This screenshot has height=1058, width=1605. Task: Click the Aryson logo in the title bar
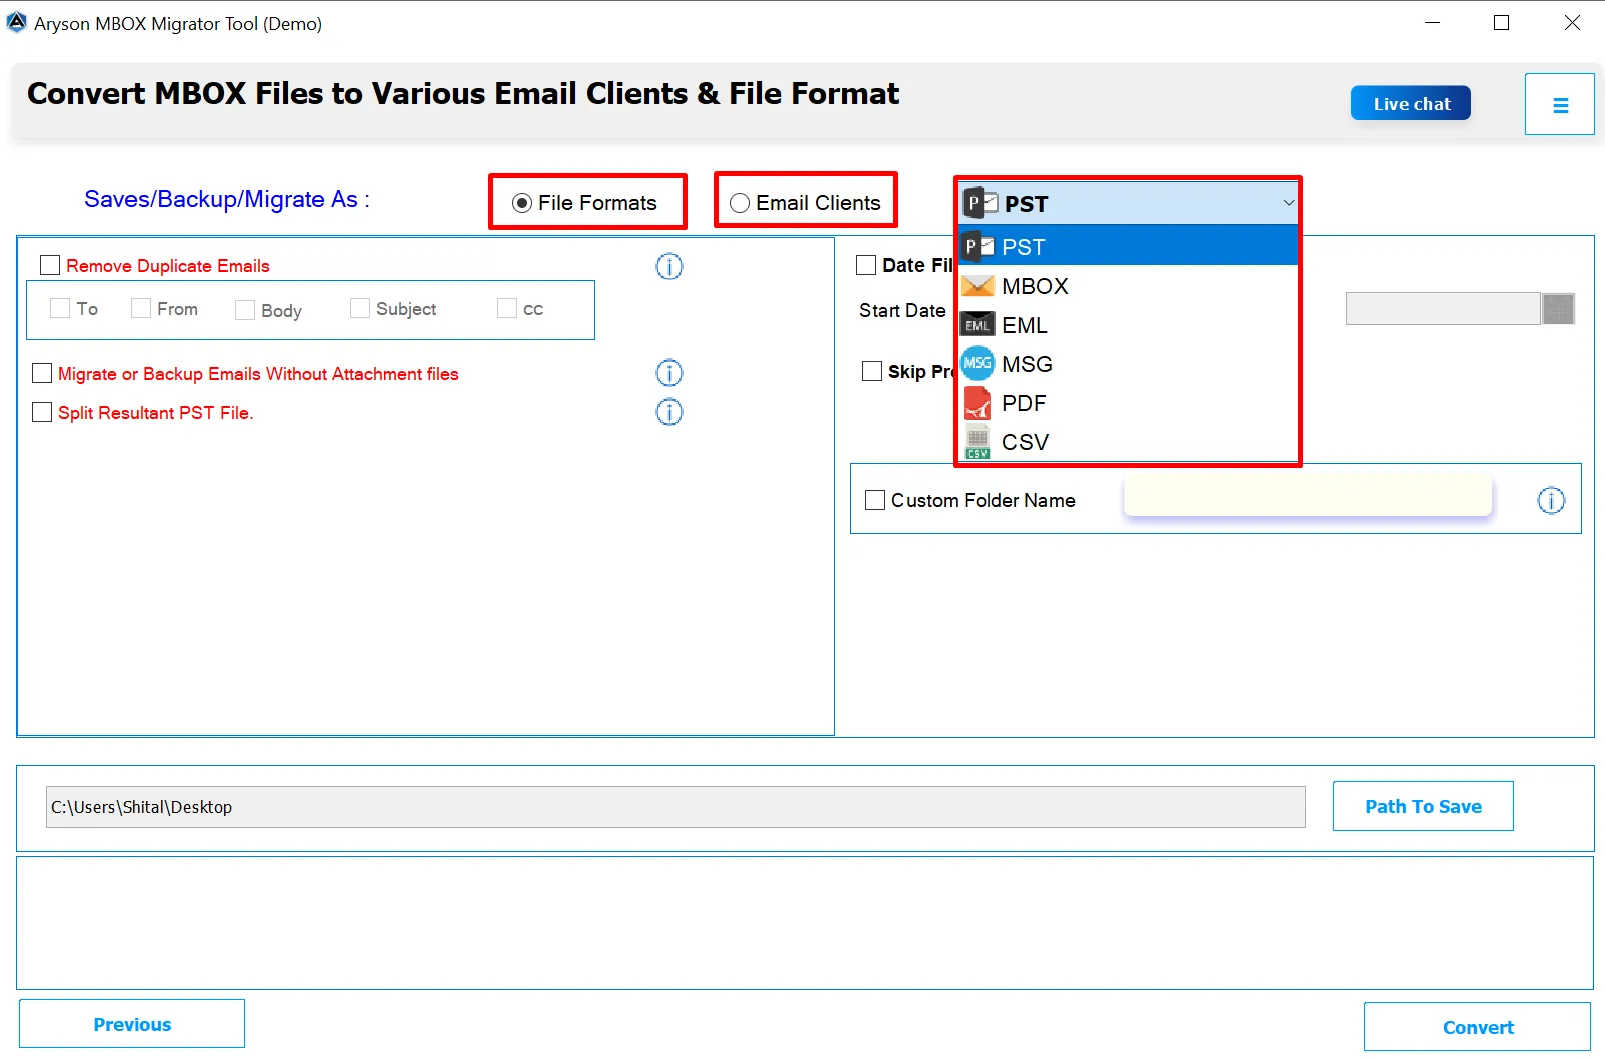pos(16,21)
